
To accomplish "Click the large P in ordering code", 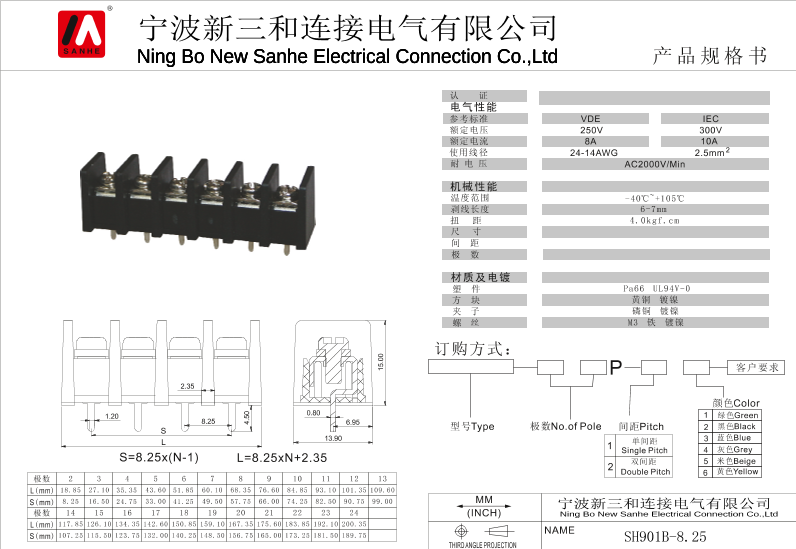I will coord(615,368).
